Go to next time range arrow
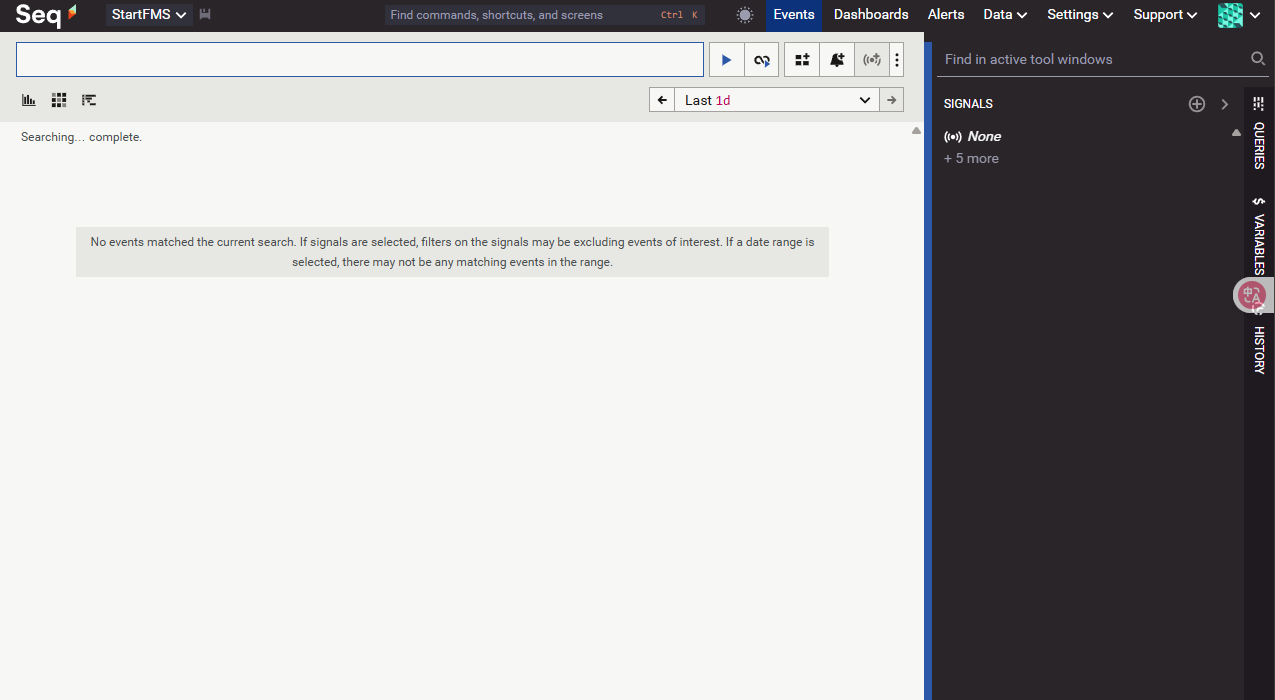This screenshot has height=700, width=1275. coord(891,100)
